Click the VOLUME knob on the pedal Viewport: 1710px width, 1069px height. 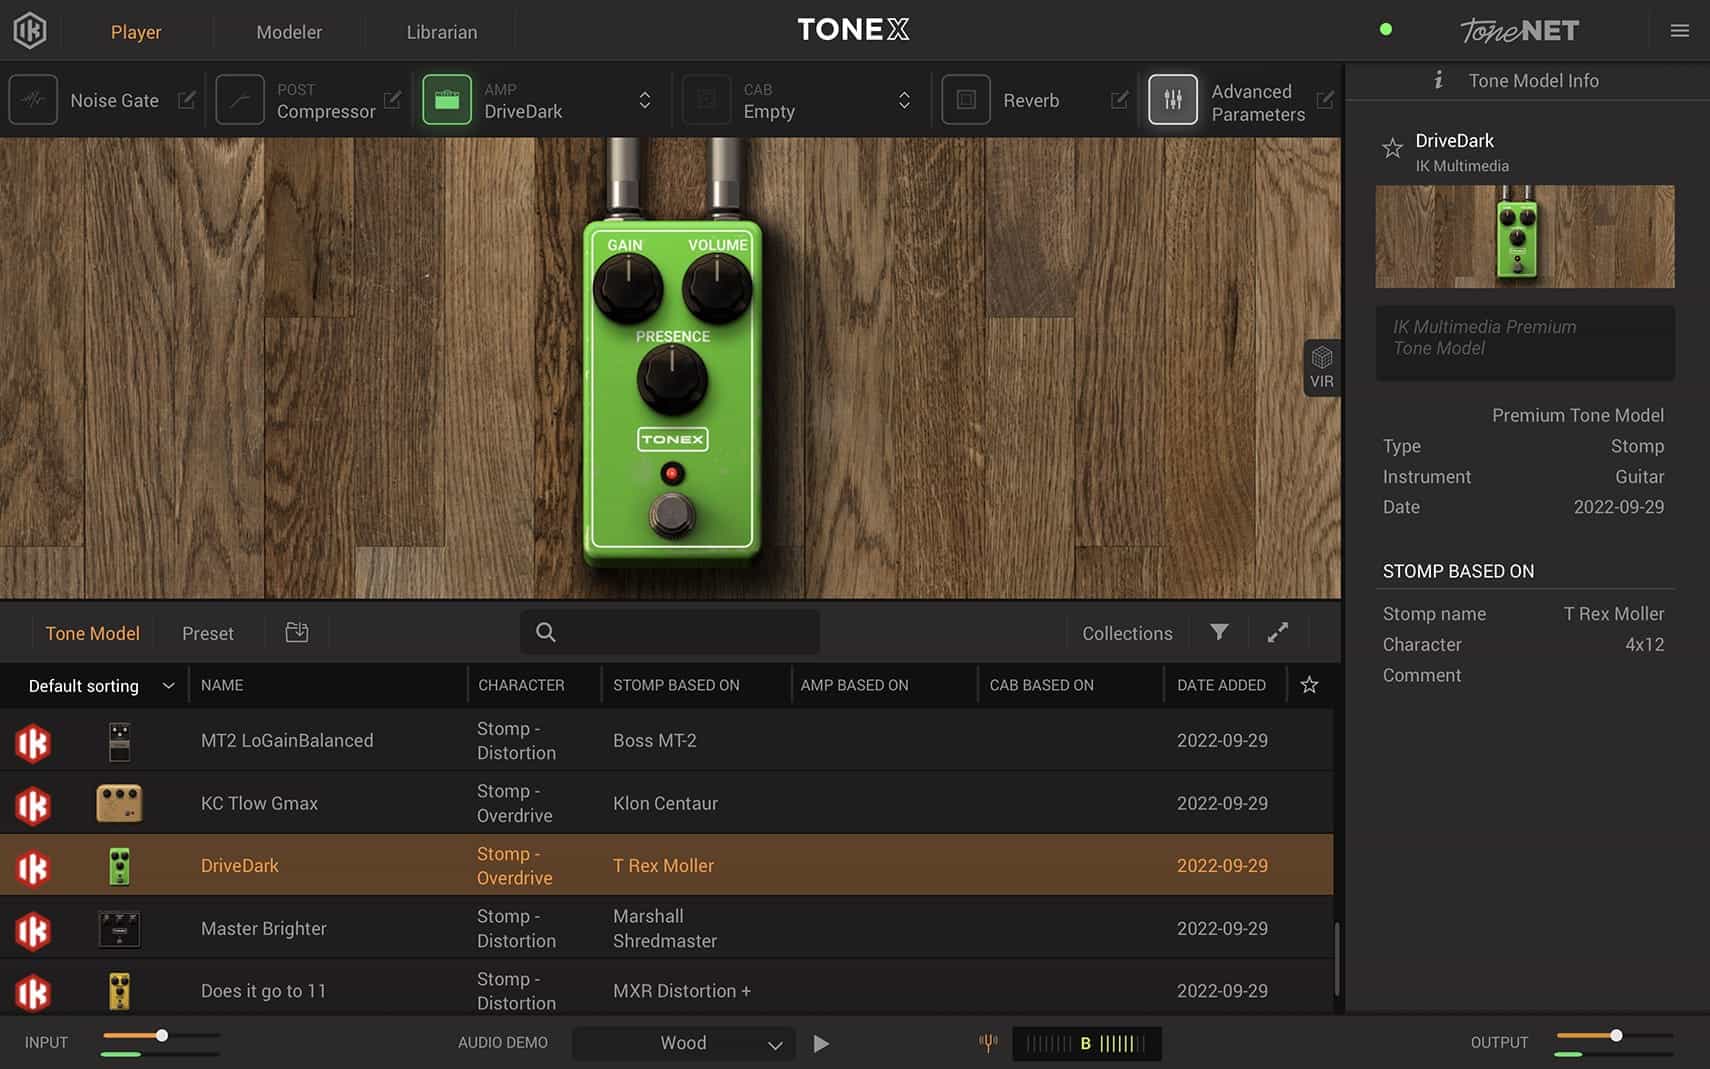(x=716, y=288)
